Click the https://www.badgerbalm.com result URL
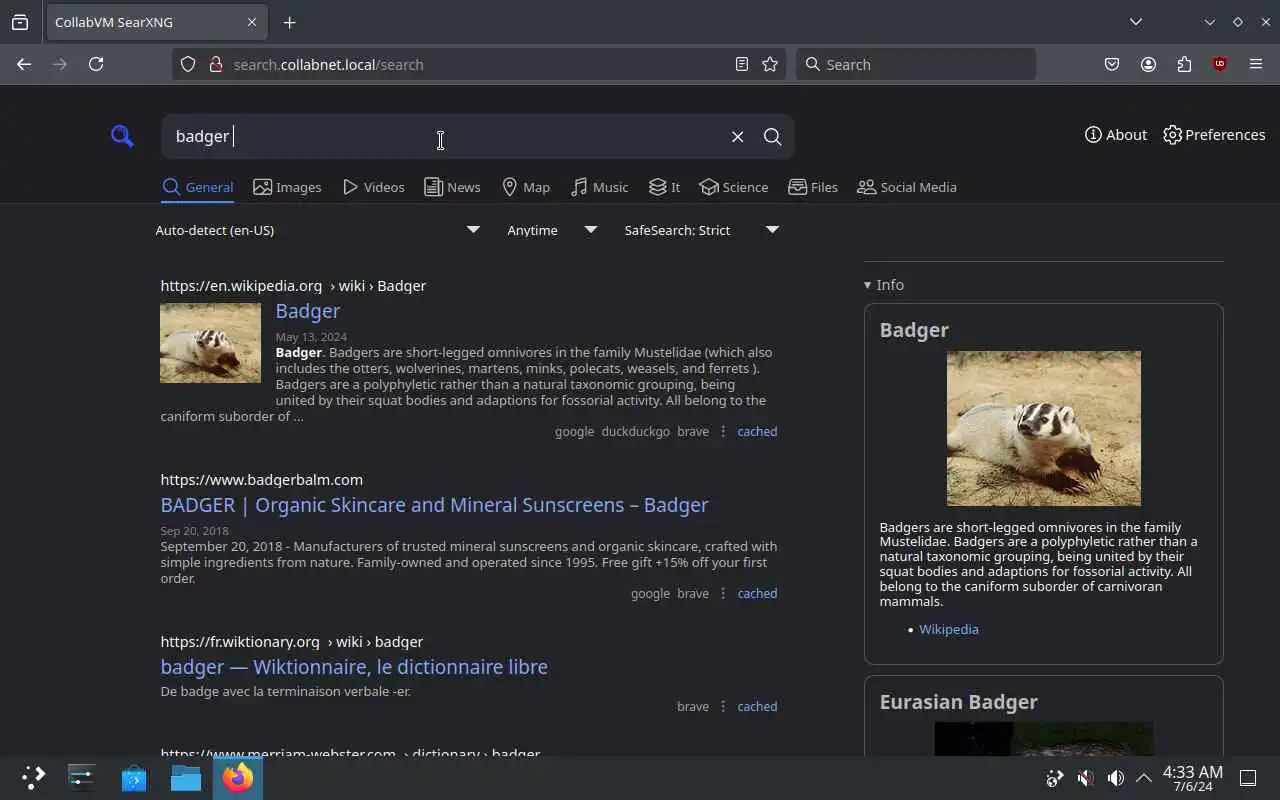The width and height of the screenshot is (1280, 800). pos(262,480)
